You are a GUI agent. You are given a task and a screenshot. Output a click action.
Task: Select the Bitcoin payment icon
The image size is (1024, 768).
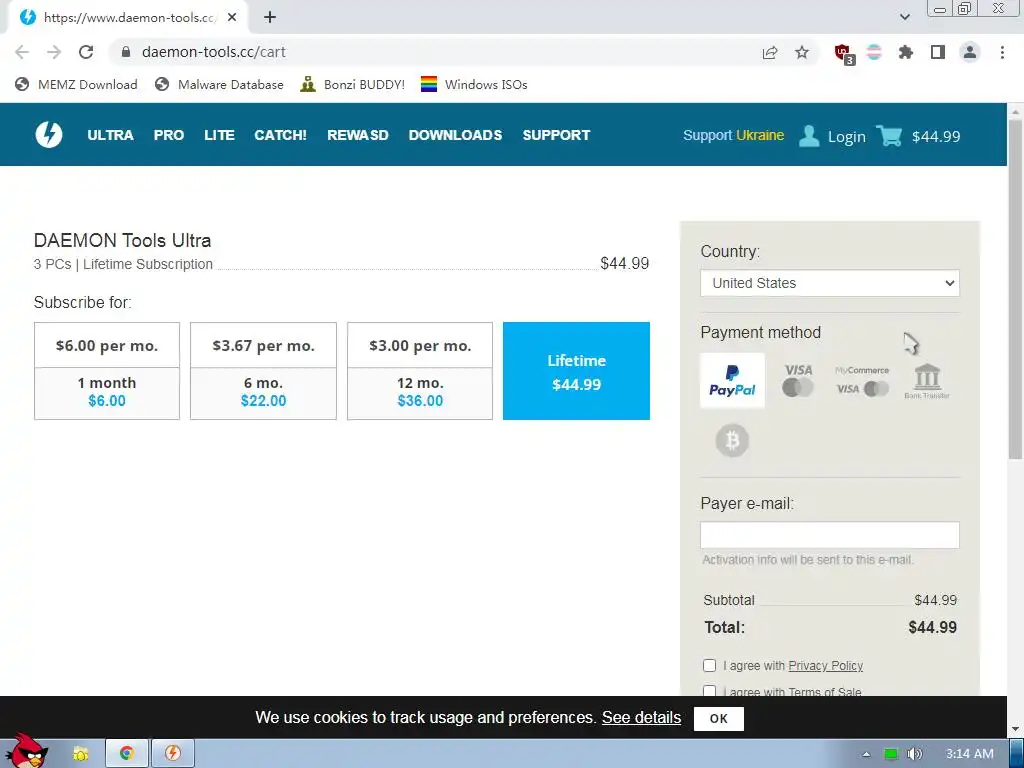[732, 441]
